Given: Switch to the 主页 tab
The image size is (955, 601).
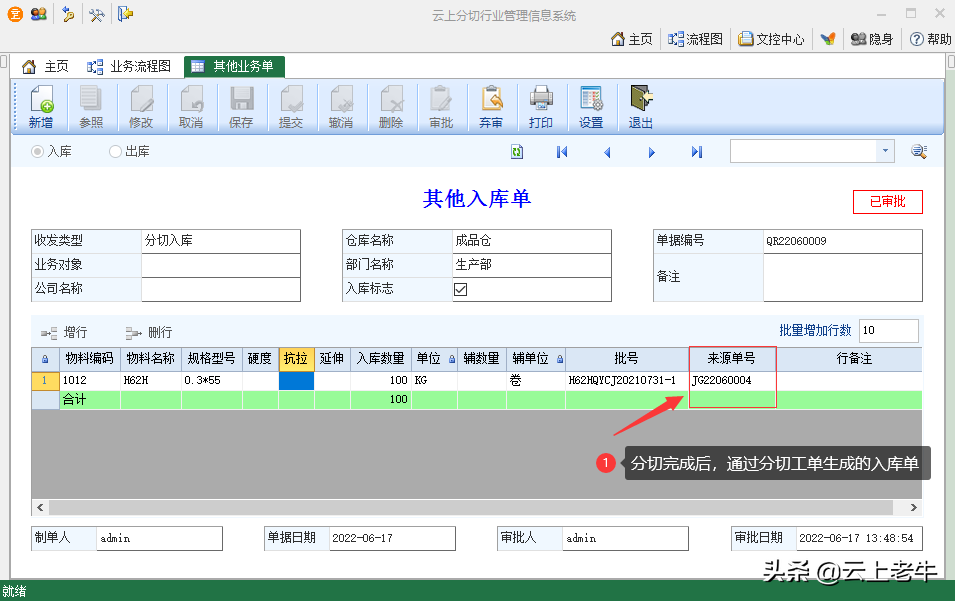Looking at the screenshot, I should (46, 67).
